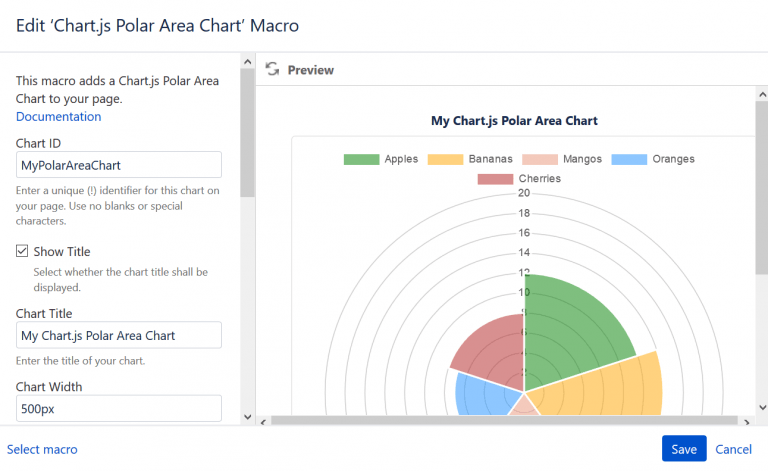This screenshot has height=471, width=768.
Task: Toggle Bananas legend yellow swatch
Action: 445,159
